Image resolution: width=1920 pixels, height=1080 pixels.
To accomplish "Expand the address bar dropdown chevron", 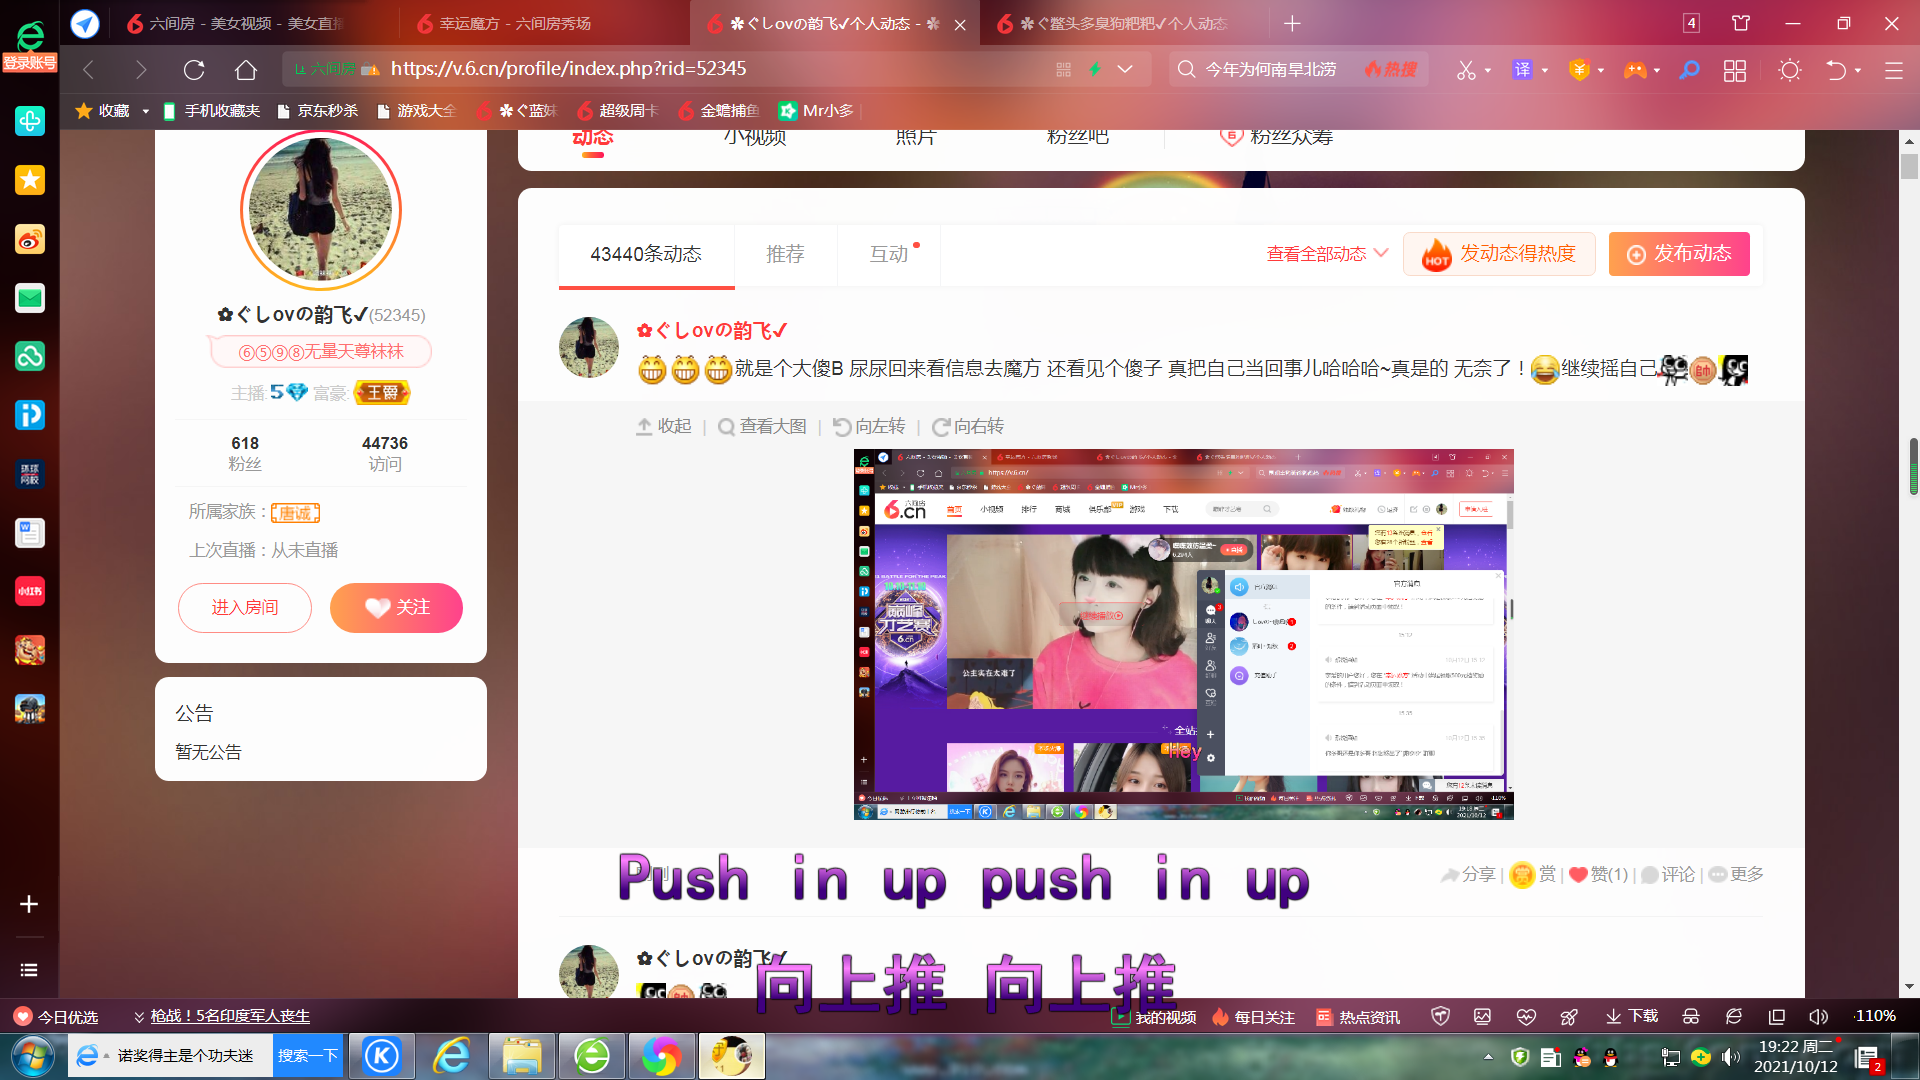I will pos(1125,69).
